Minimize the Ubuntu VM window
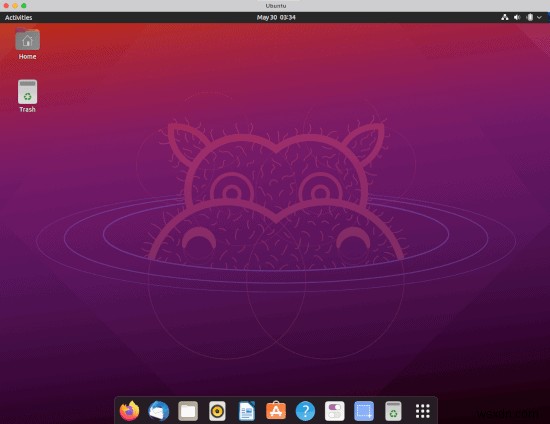This screenshot has width=550, height=424. (15, 6)
